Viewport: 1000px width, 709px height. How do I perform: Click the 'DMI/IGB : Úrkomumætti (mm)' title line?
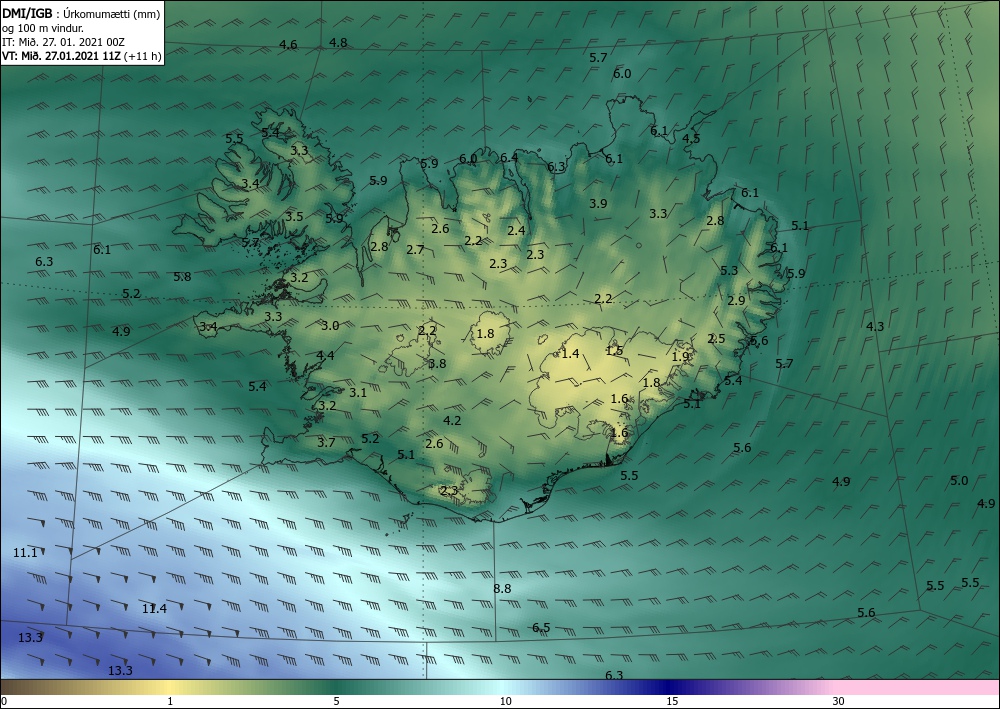(x=82, y=14)
